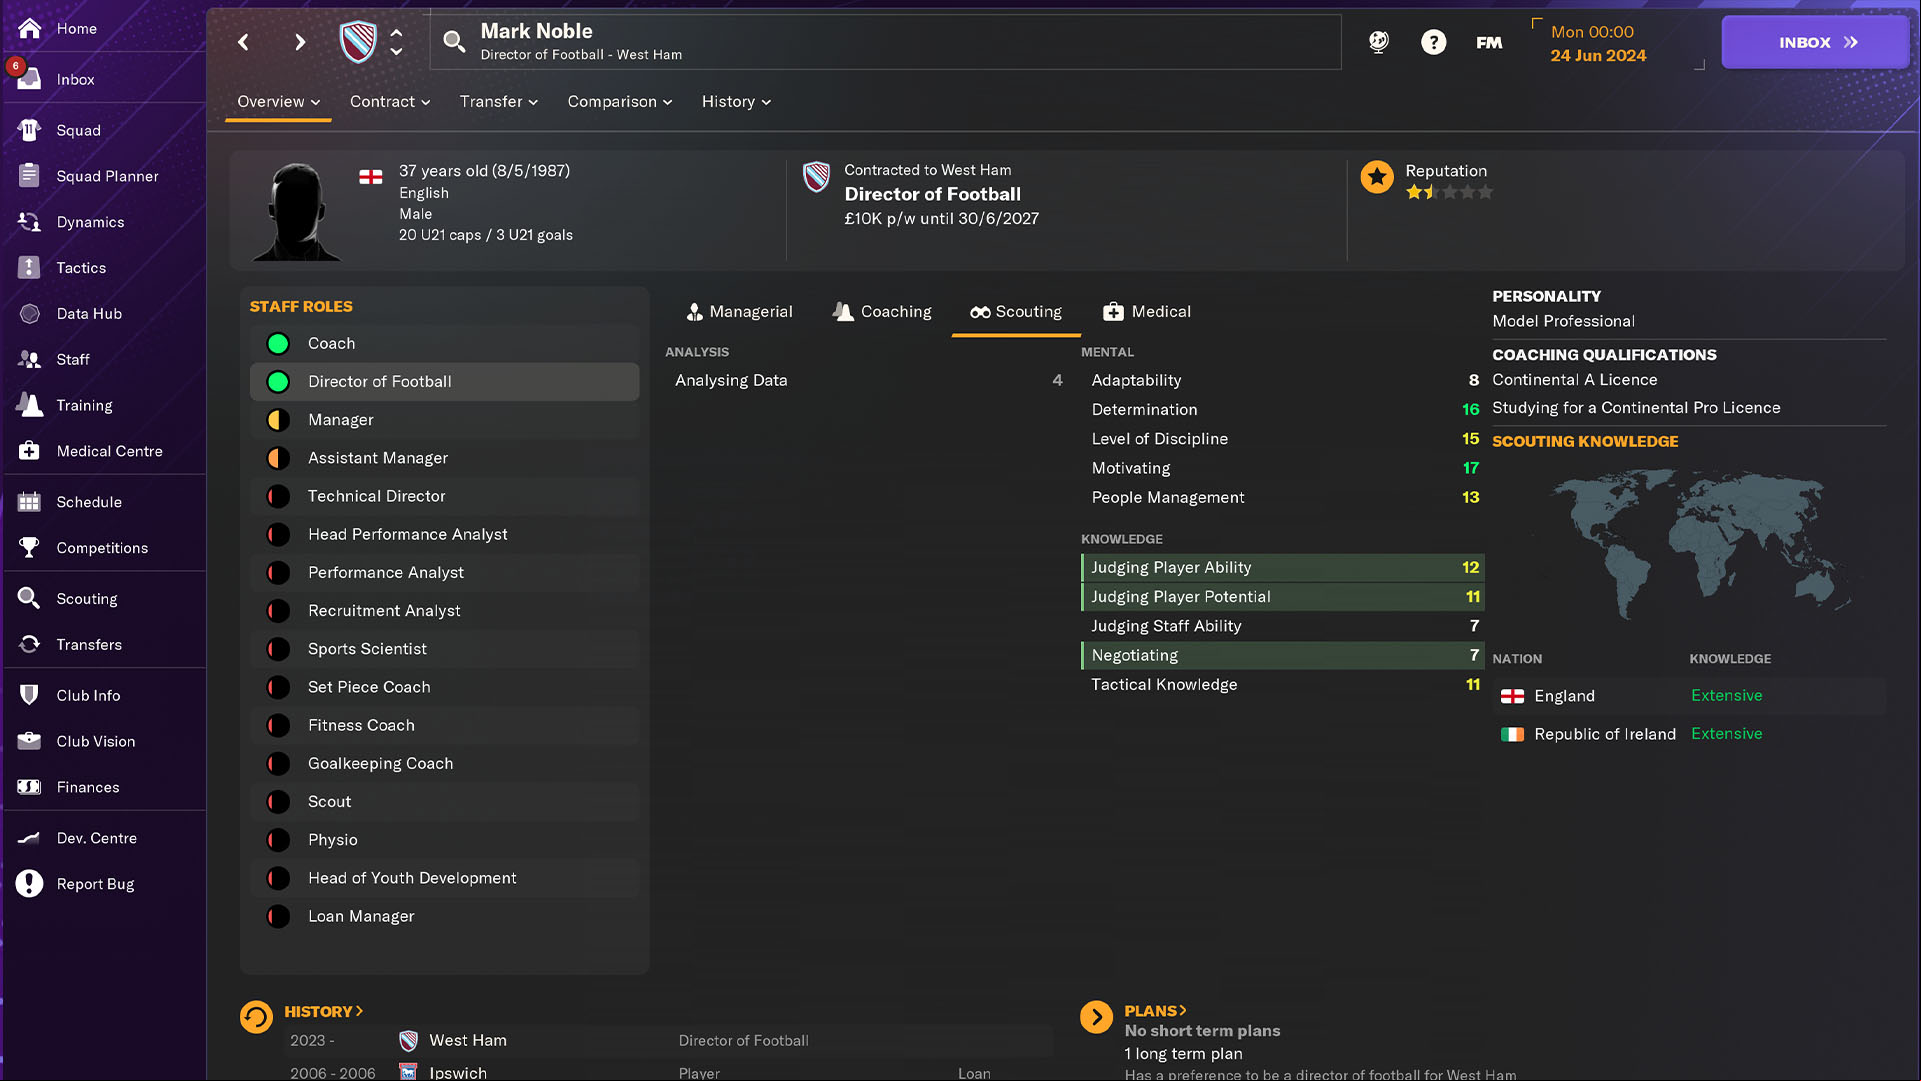Image resolution: width=1921 pixels, height=1081 pixels.
Task: Click the INBOX continue button
Action: pos(1815,42)
